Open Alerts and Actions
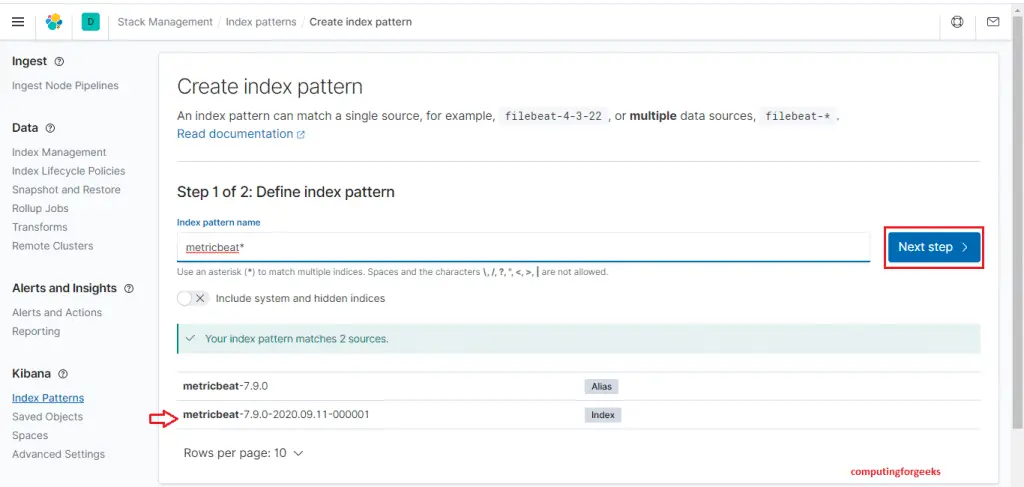The height and width of the screenshot is (487, 1024). pyautogui.click(x=57, y=313)
